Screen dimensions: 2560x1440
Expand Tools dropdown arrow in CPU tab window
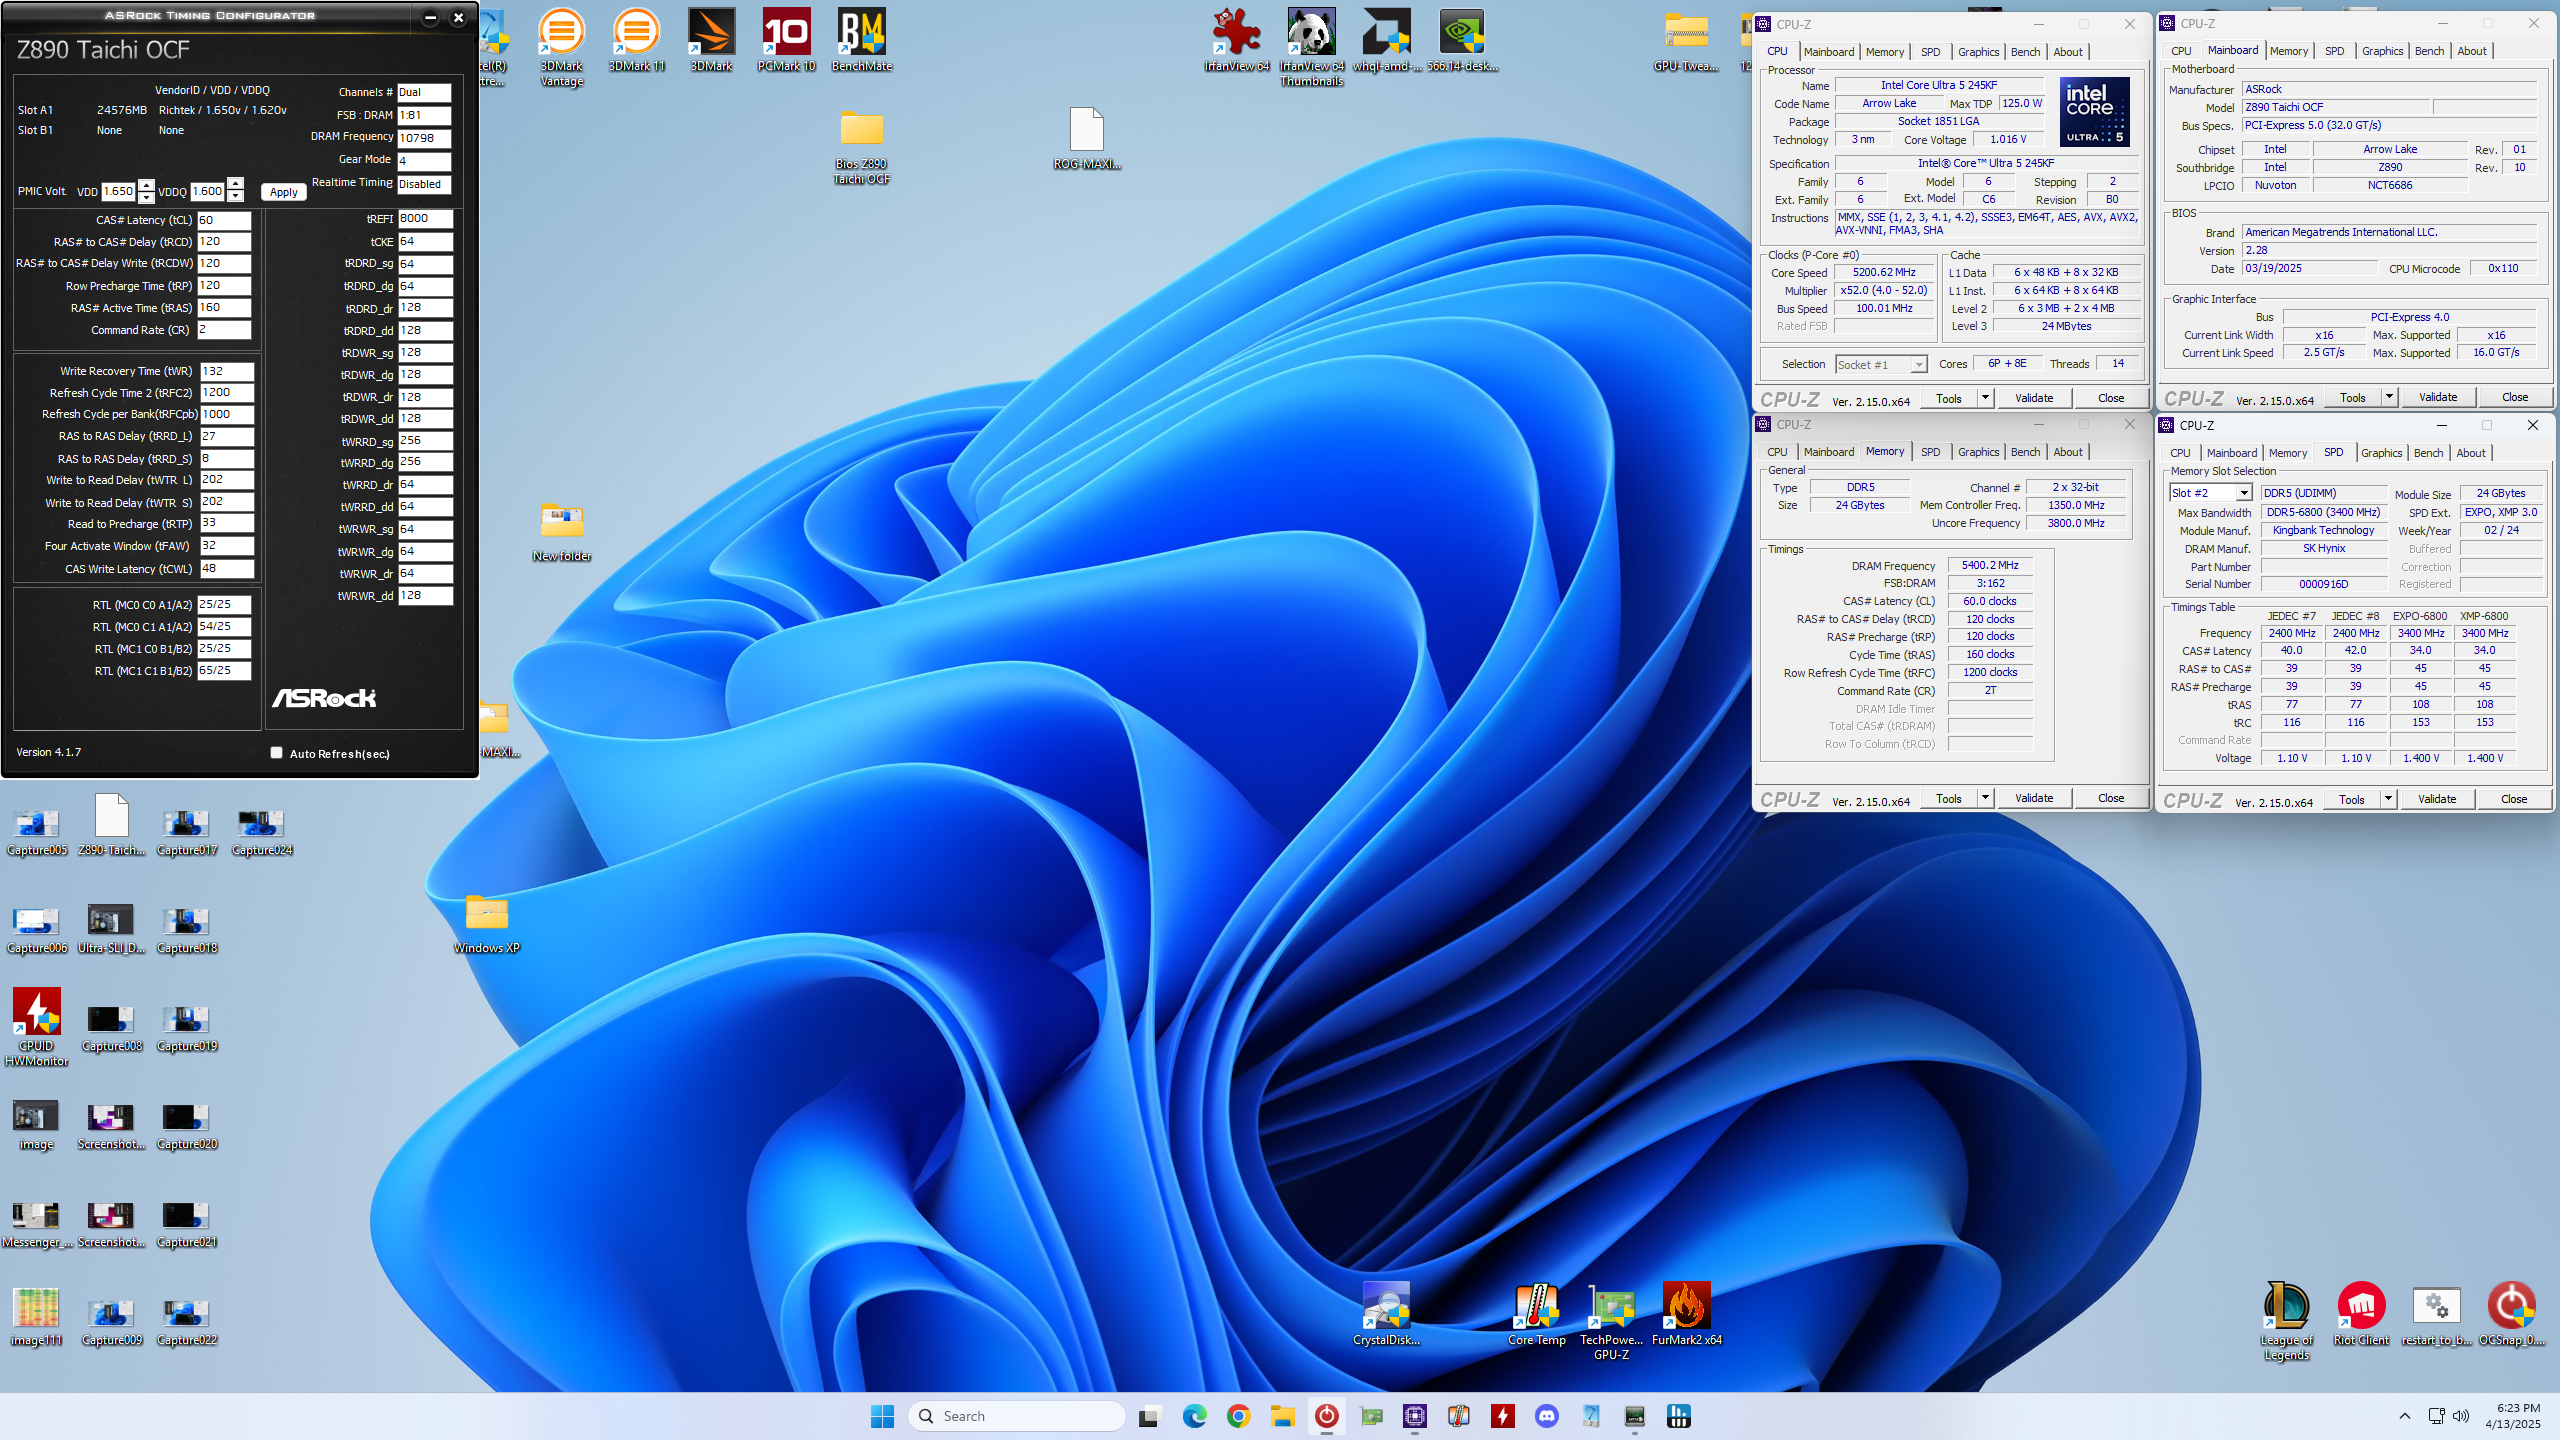click(1986, 398)
